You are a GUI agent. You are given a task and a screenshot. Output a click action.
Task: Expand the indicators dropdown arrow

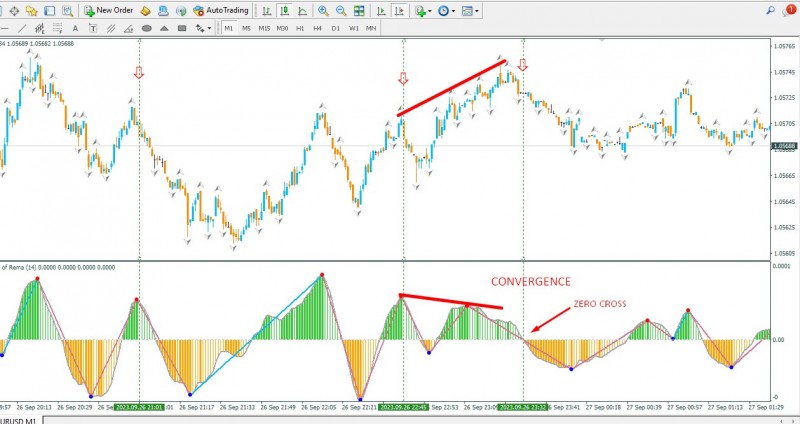(430, 11)
